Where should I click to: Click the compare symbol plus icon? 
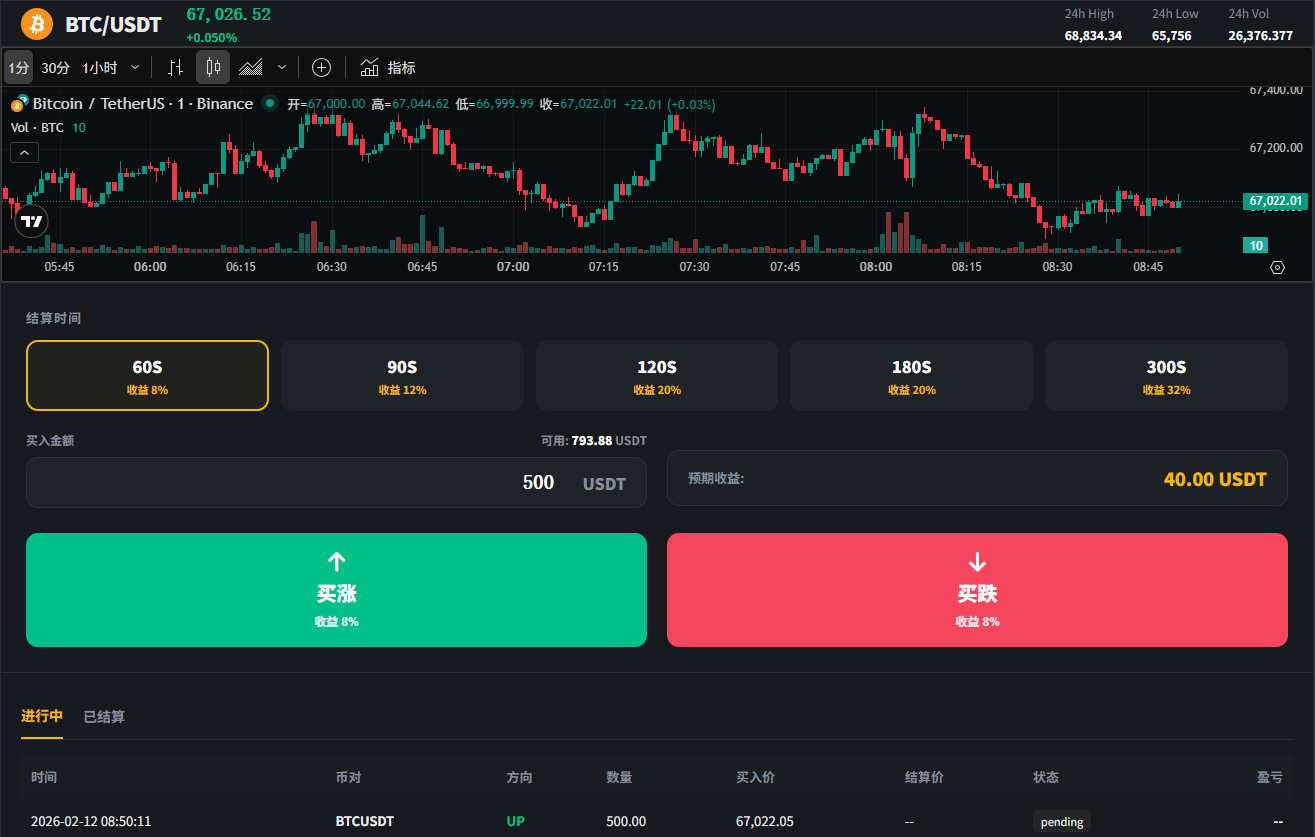pos(321,68)
